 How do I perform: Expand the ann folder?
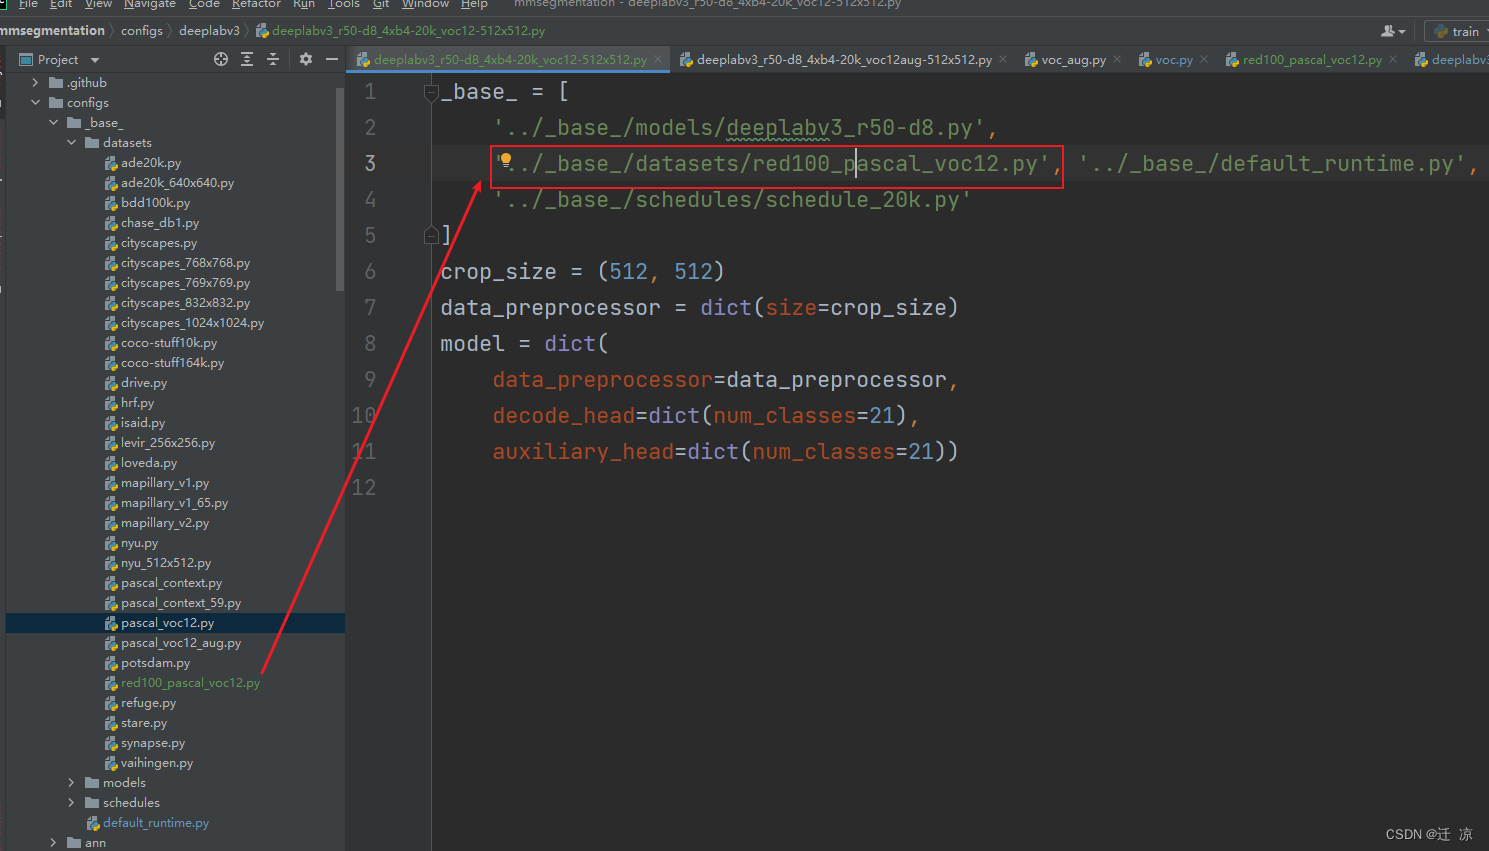coord(54,843)
